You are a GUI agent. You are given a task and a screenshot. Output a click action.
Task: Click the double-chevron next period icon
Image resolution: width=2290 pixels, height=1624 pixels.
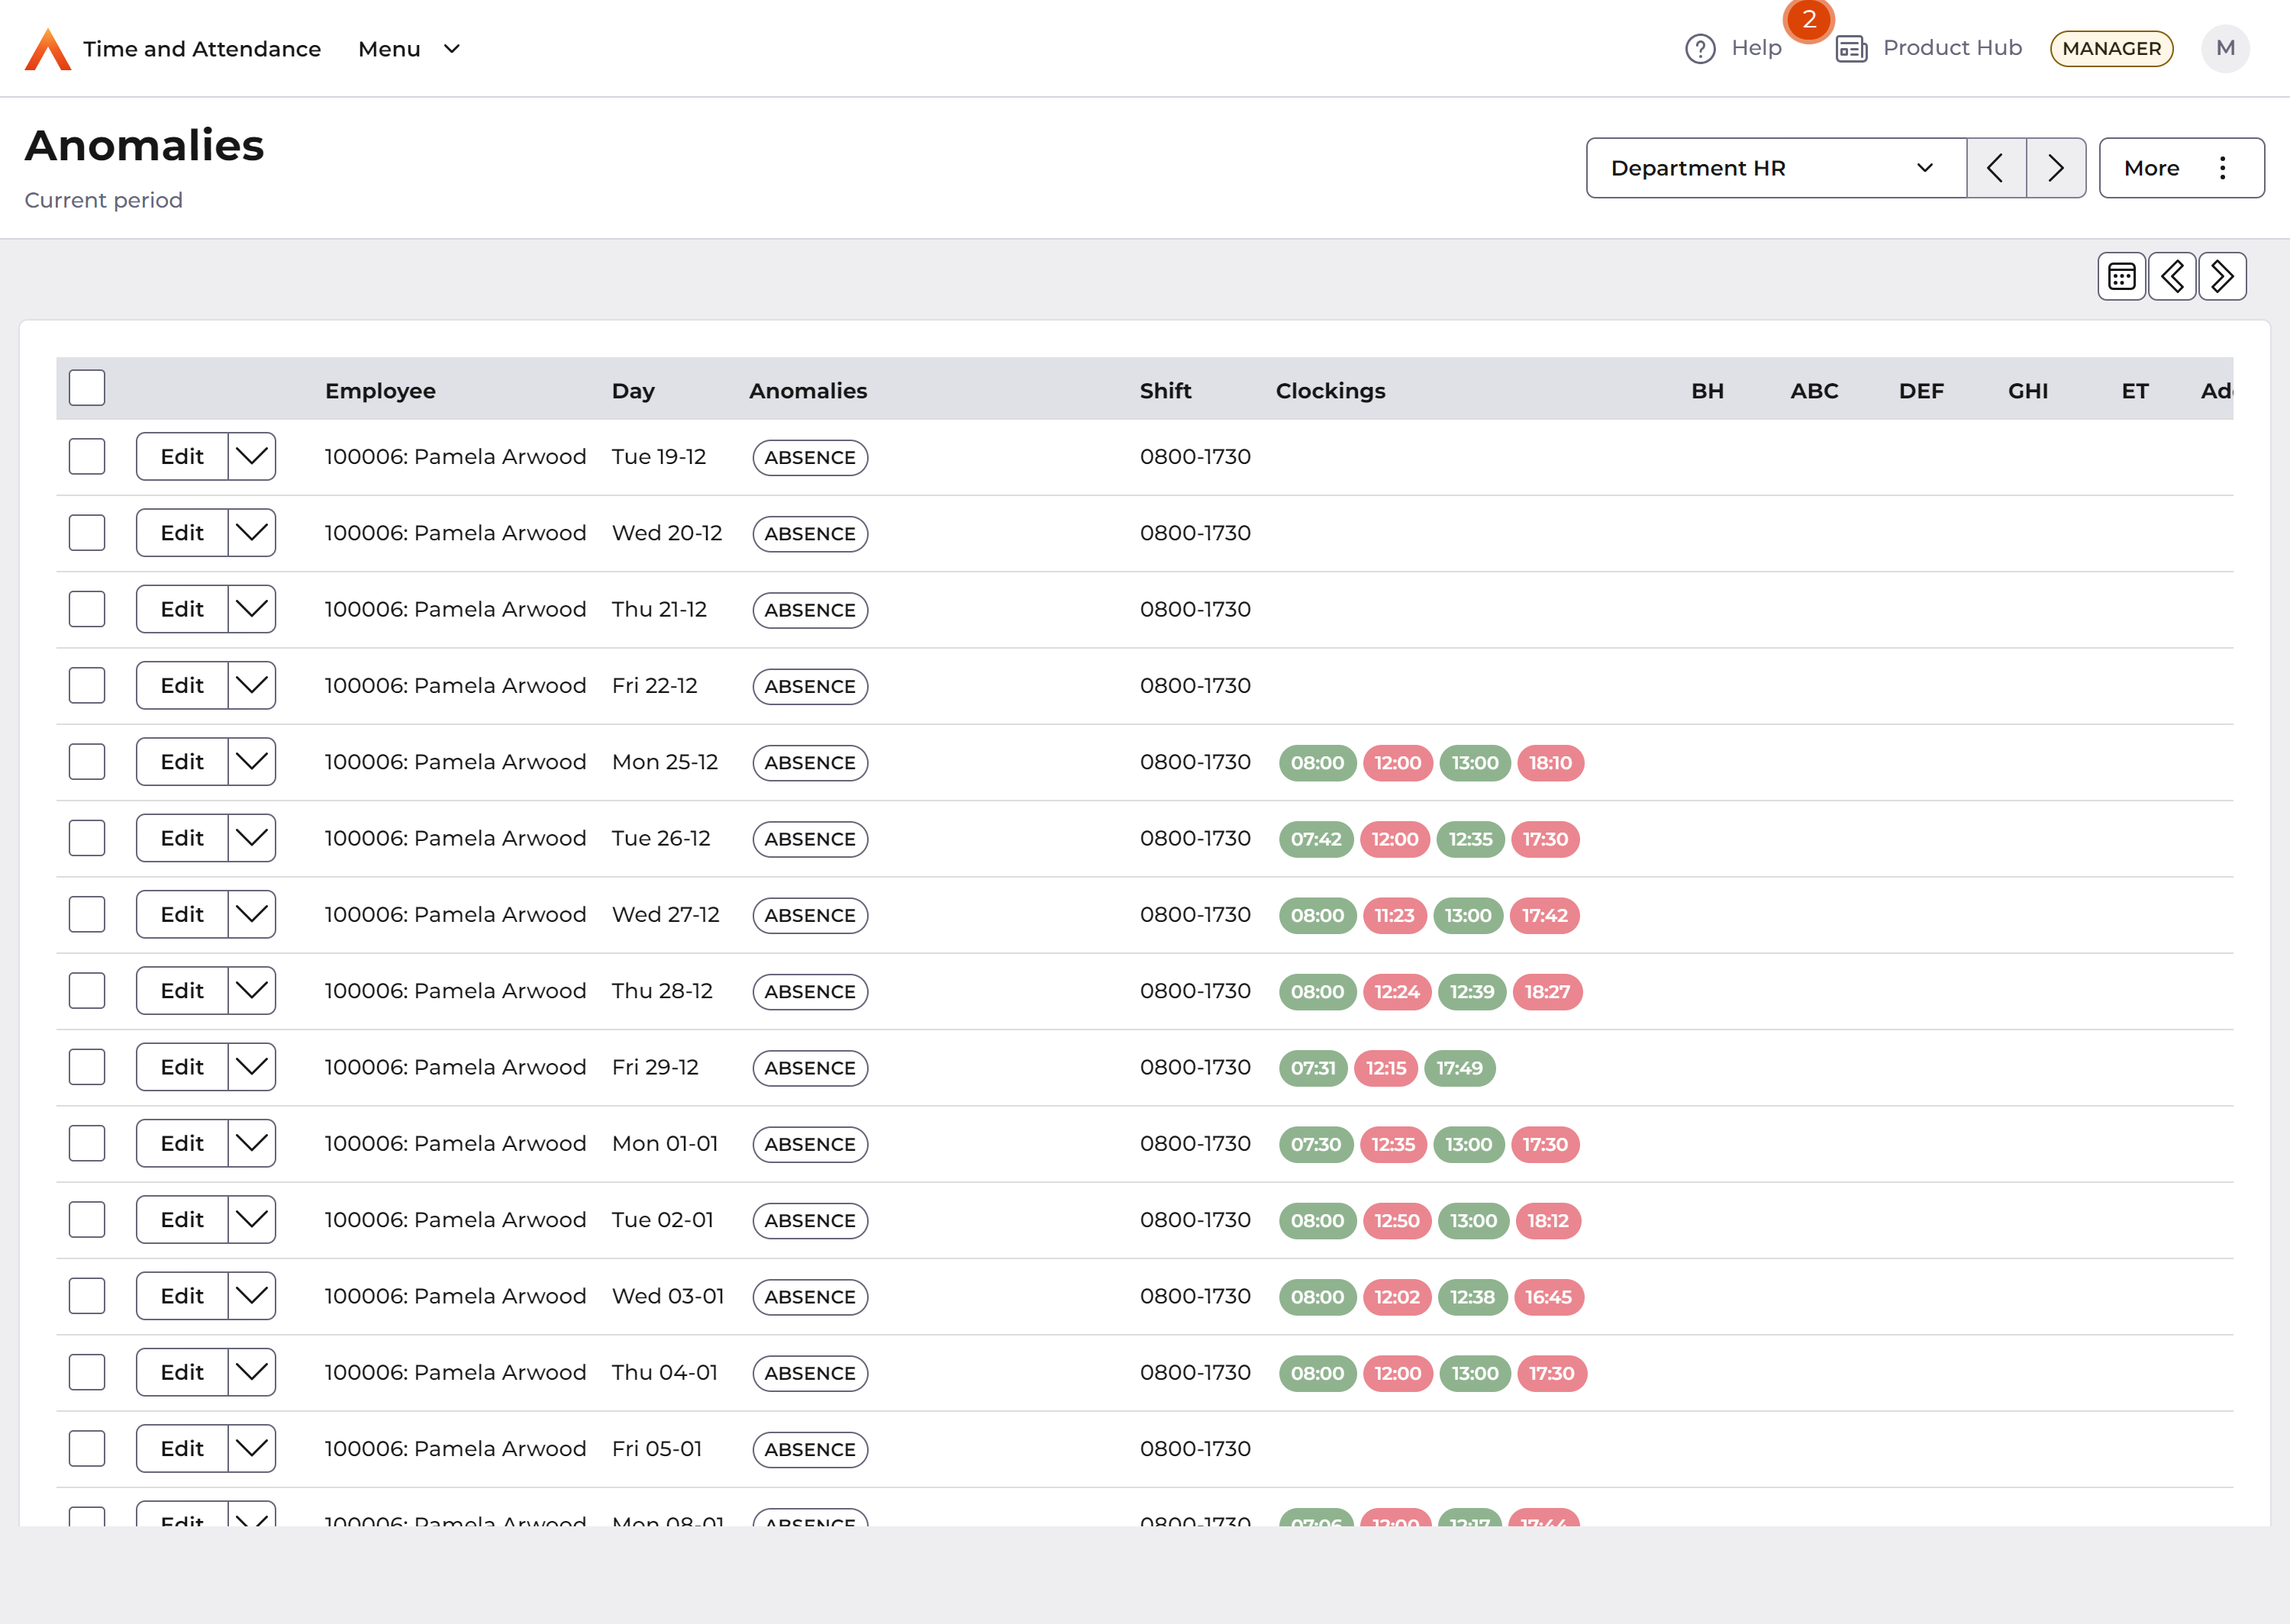coord(2222,276)
